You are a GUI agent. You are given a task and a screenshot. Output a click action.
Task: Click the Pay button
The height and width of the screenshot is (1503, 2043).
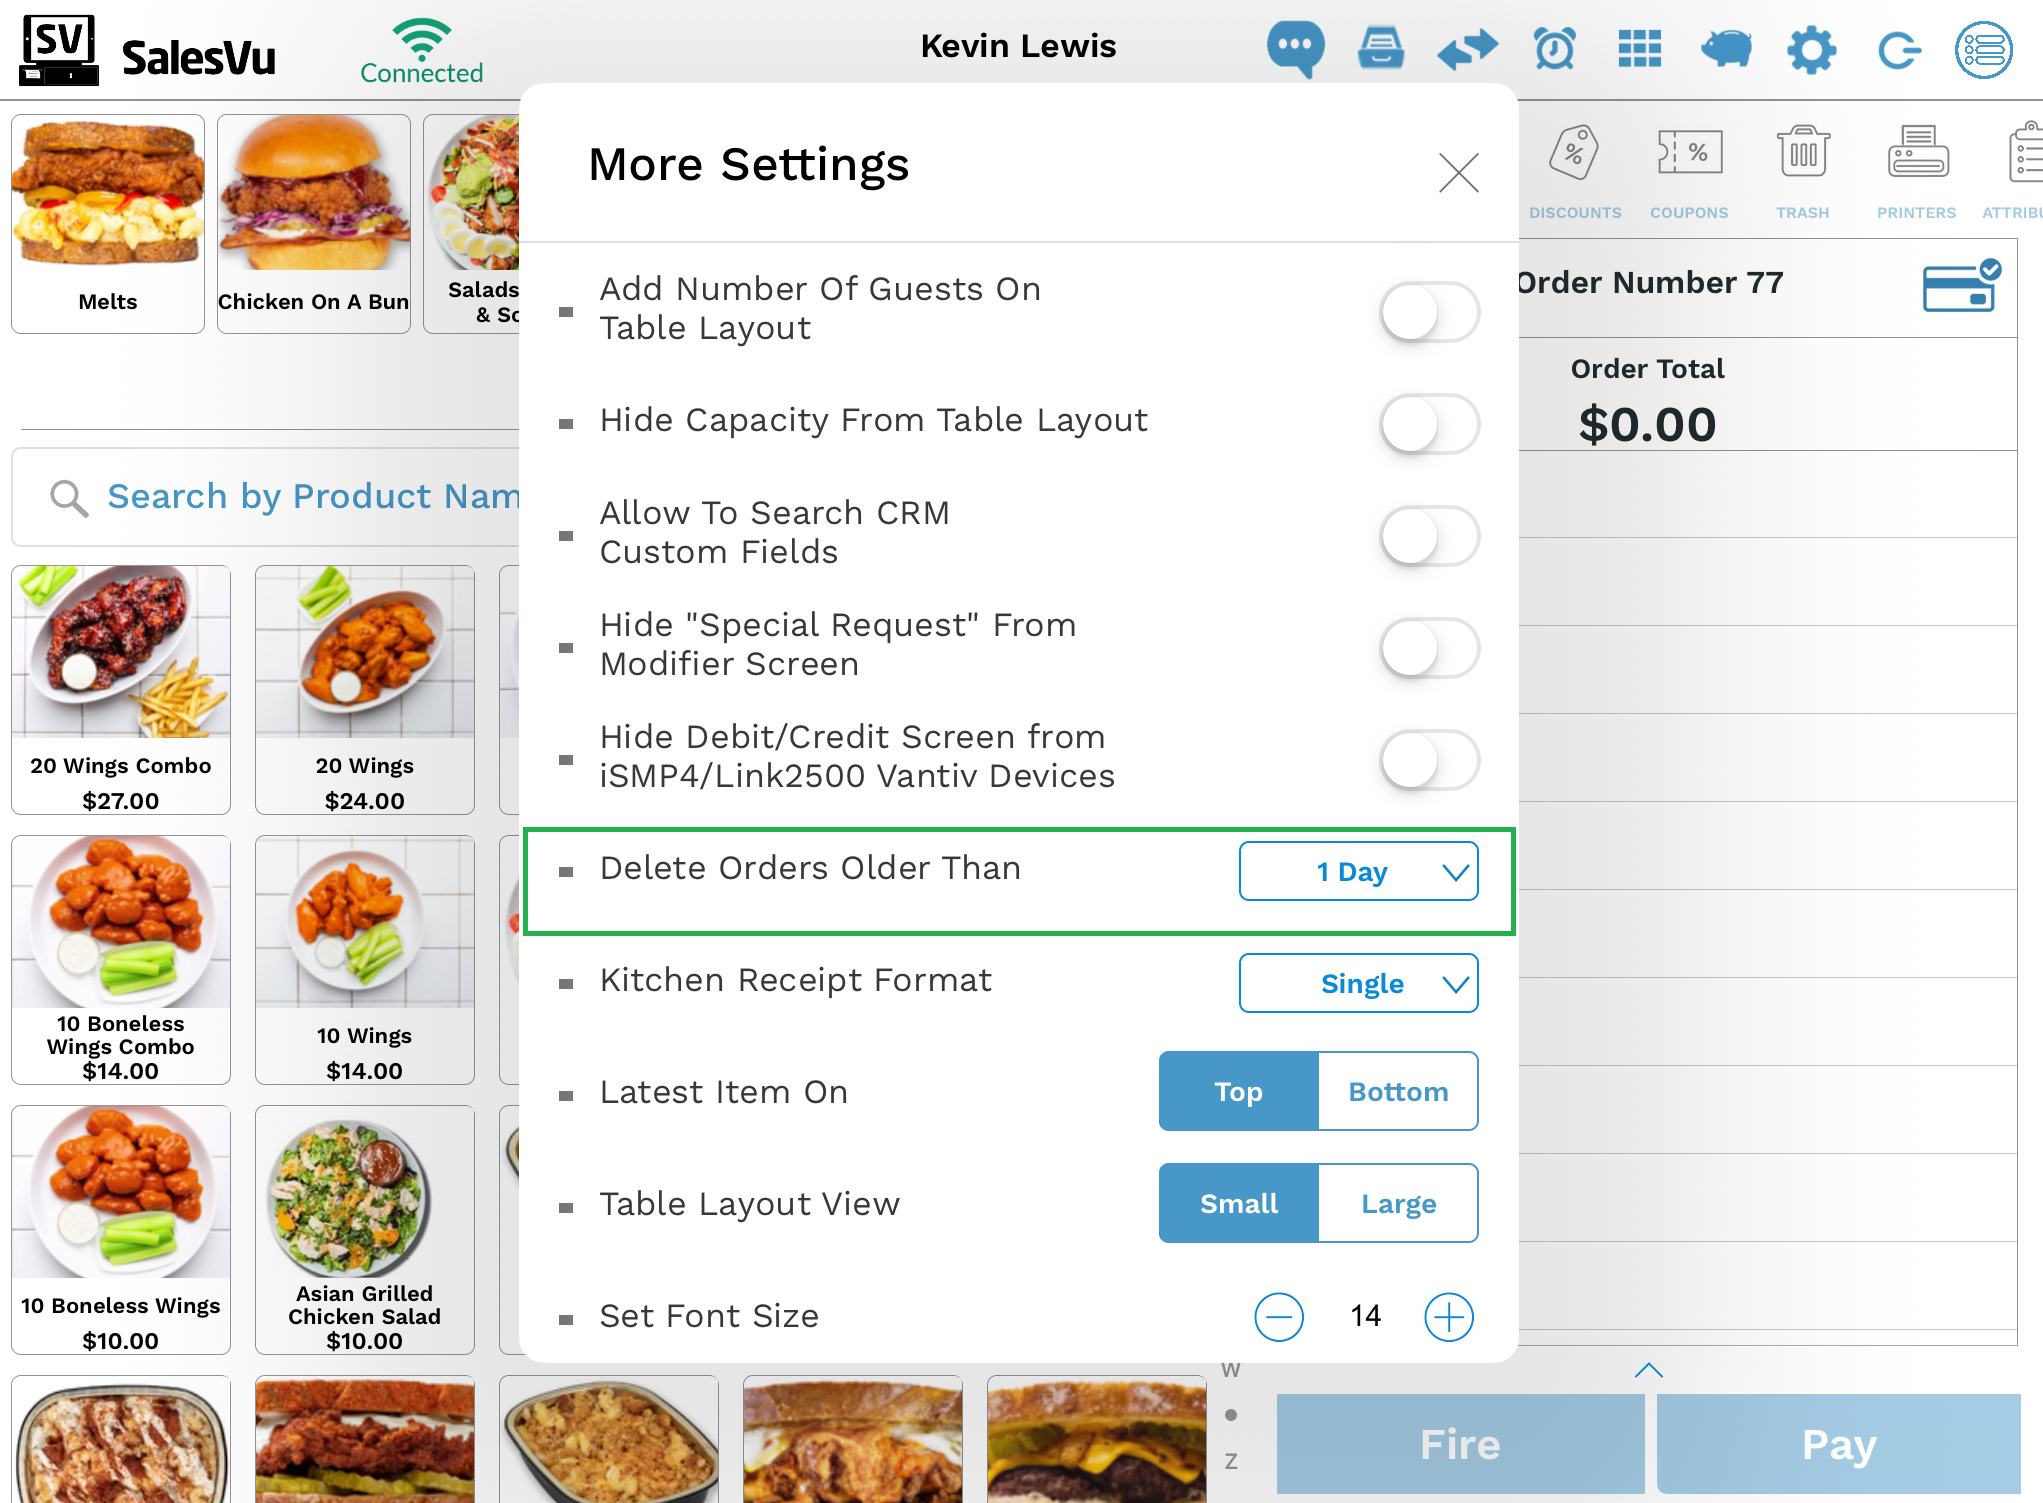coord(1838,1444)
